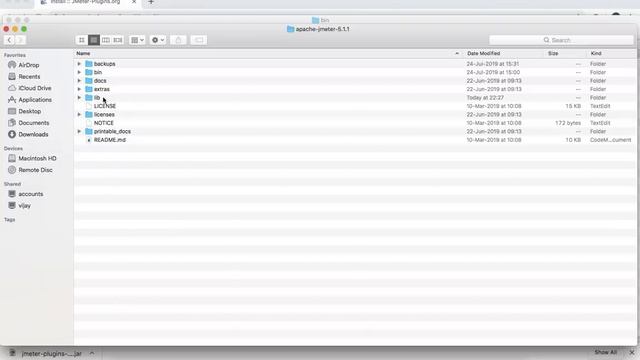This screenshot has height=360, width=640.
Task: Open the download item options chevron
Action: 92,353
